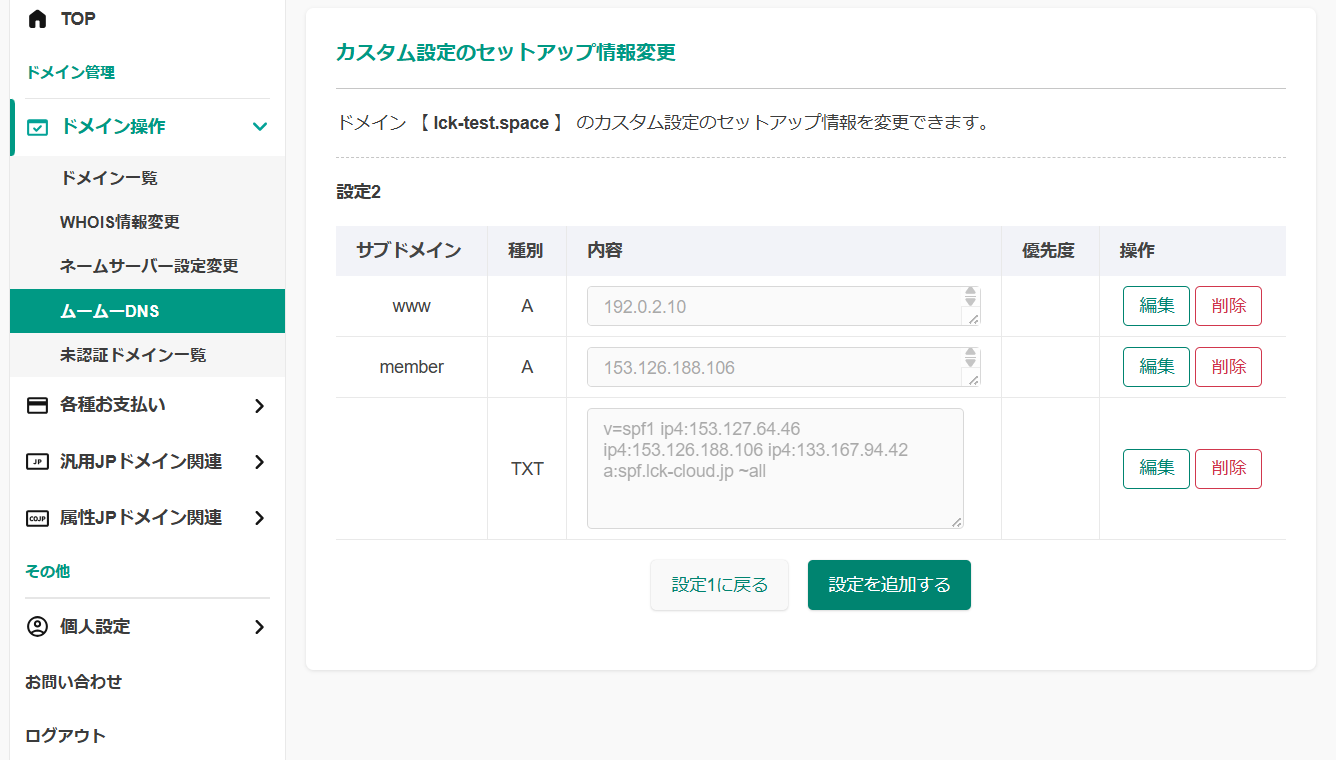Click 削除 button for www record

1228,306
